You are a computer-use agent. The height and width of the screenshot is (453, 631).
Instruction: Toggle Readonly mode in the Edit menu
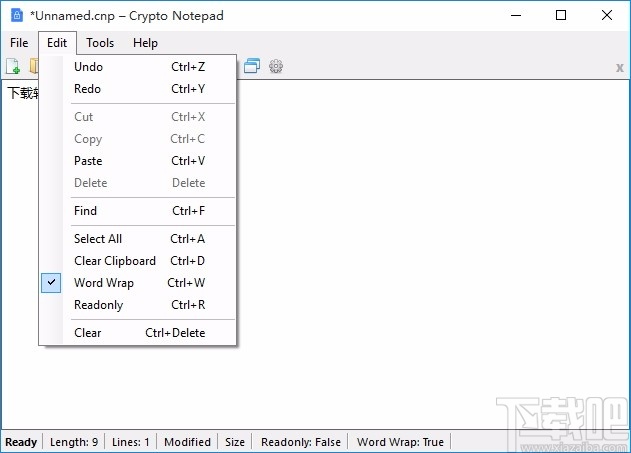[139, 305]
